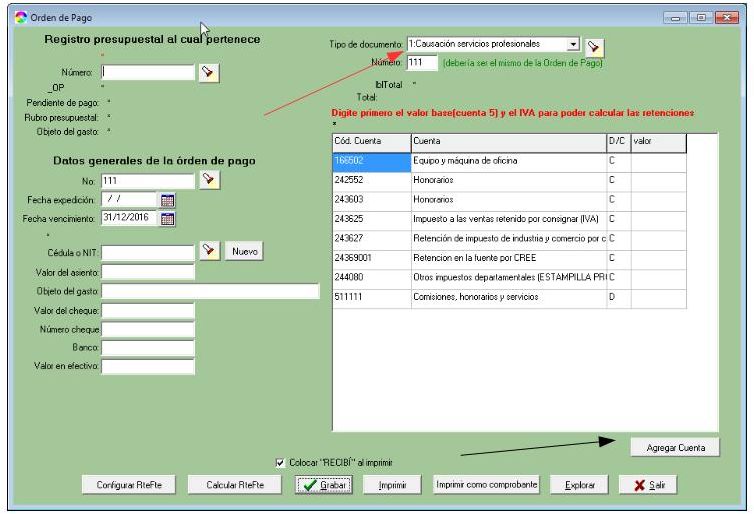Viewport: 754px width, 514px height.
Task: Click the Número cheque field
Action: [148, 329]
